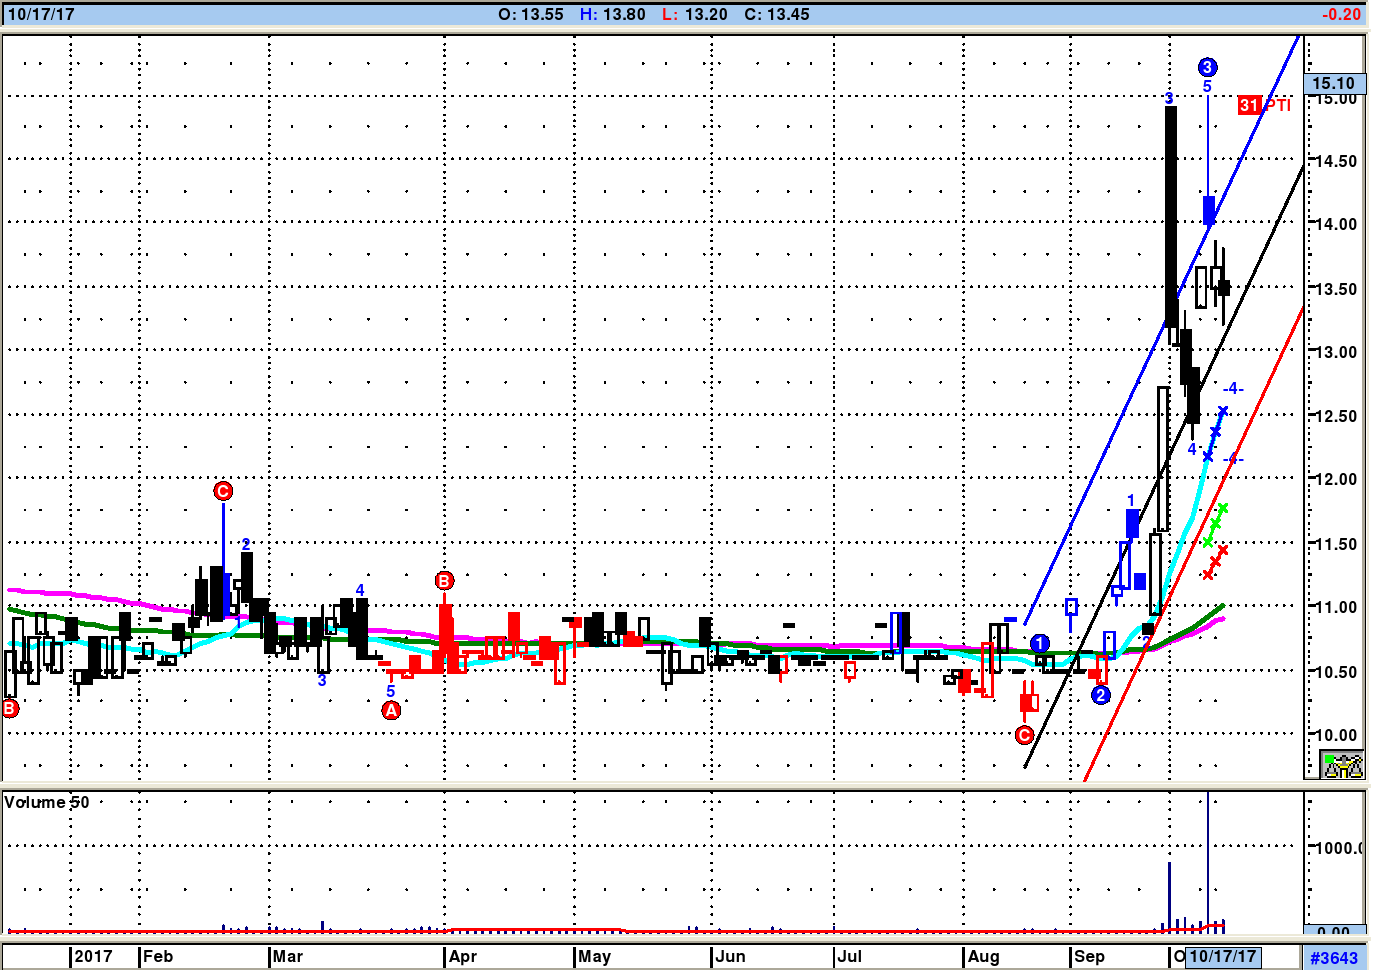This screenshot has width=1400, height=970.
Task: Select the blue circled 2 wave marker
Action: pyautogui.click(x=1100, y=694)
